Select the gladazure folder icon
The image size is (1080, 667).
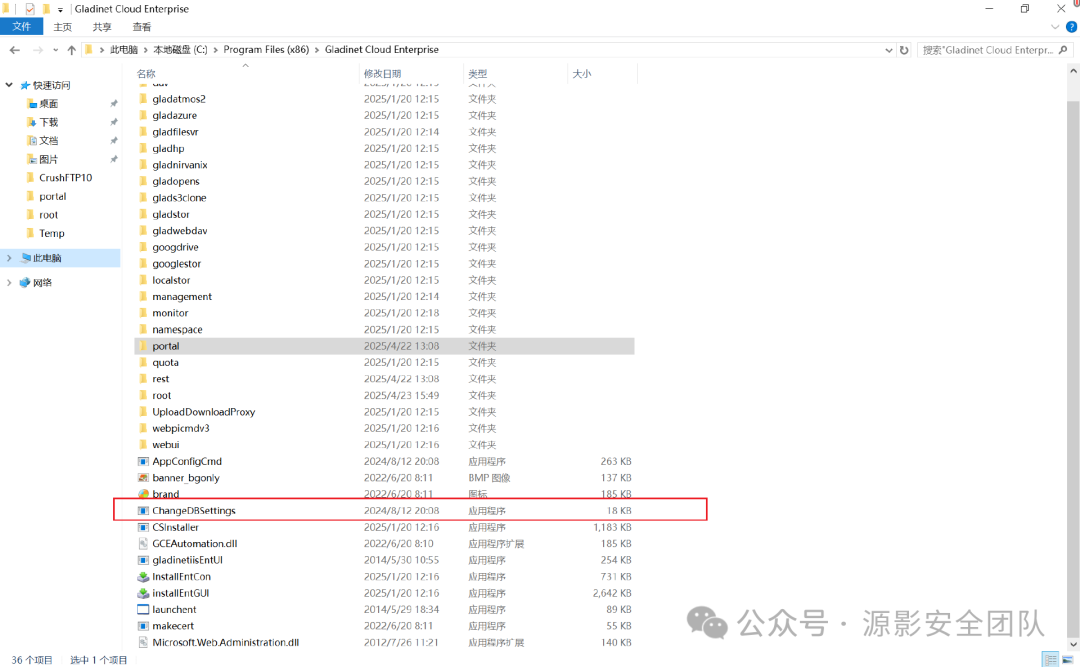click(x=143, y=115)
